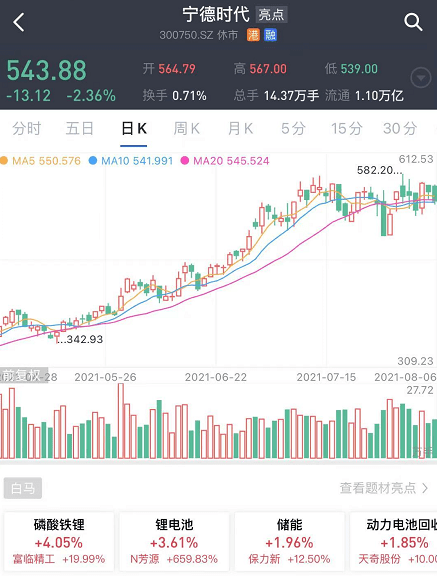Toggle the 前复权 adjustment setting
Screen dimensions: 437x576
pos(24,375)
